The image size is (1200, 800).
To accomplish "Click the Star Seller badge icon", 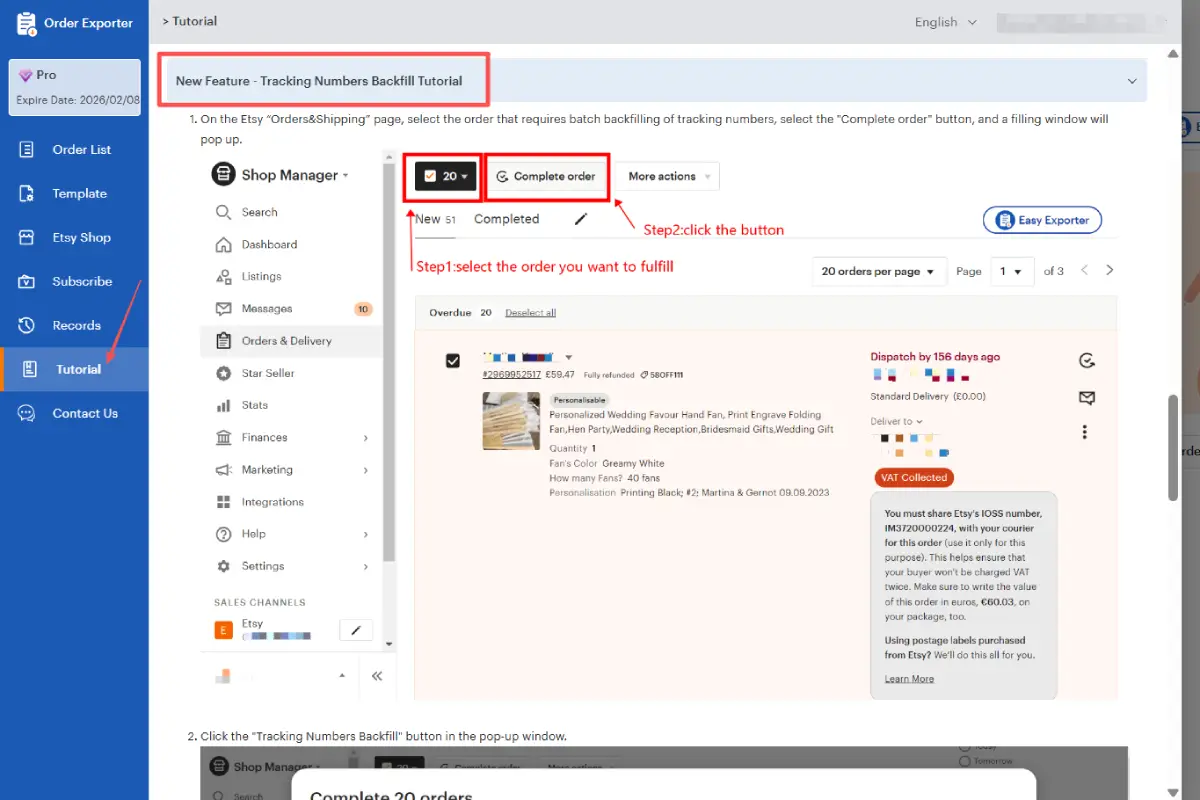I will tap(224, 373).
